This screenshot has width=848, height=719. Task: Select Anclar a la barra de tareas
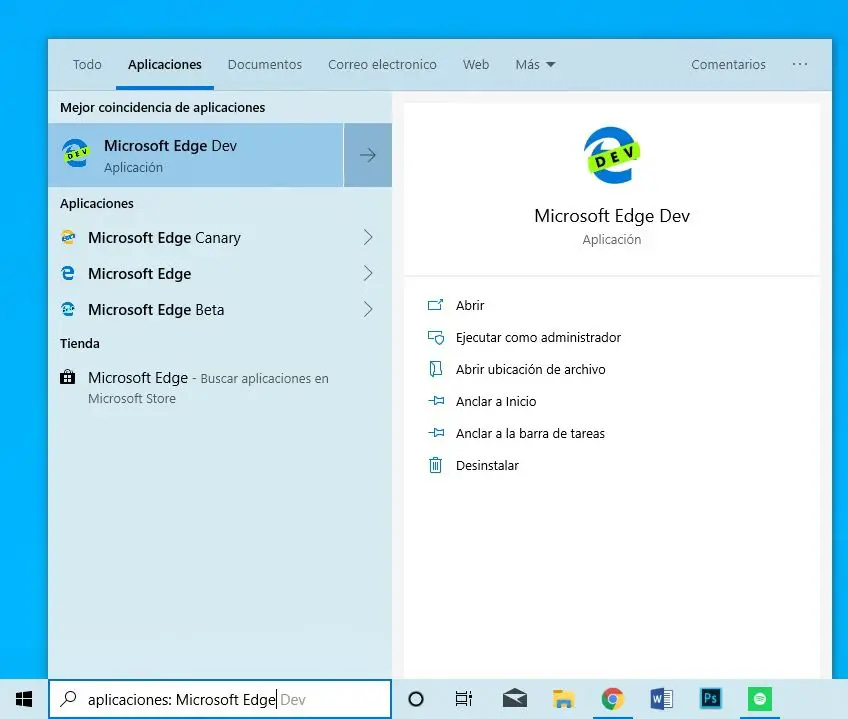(530, 433)
